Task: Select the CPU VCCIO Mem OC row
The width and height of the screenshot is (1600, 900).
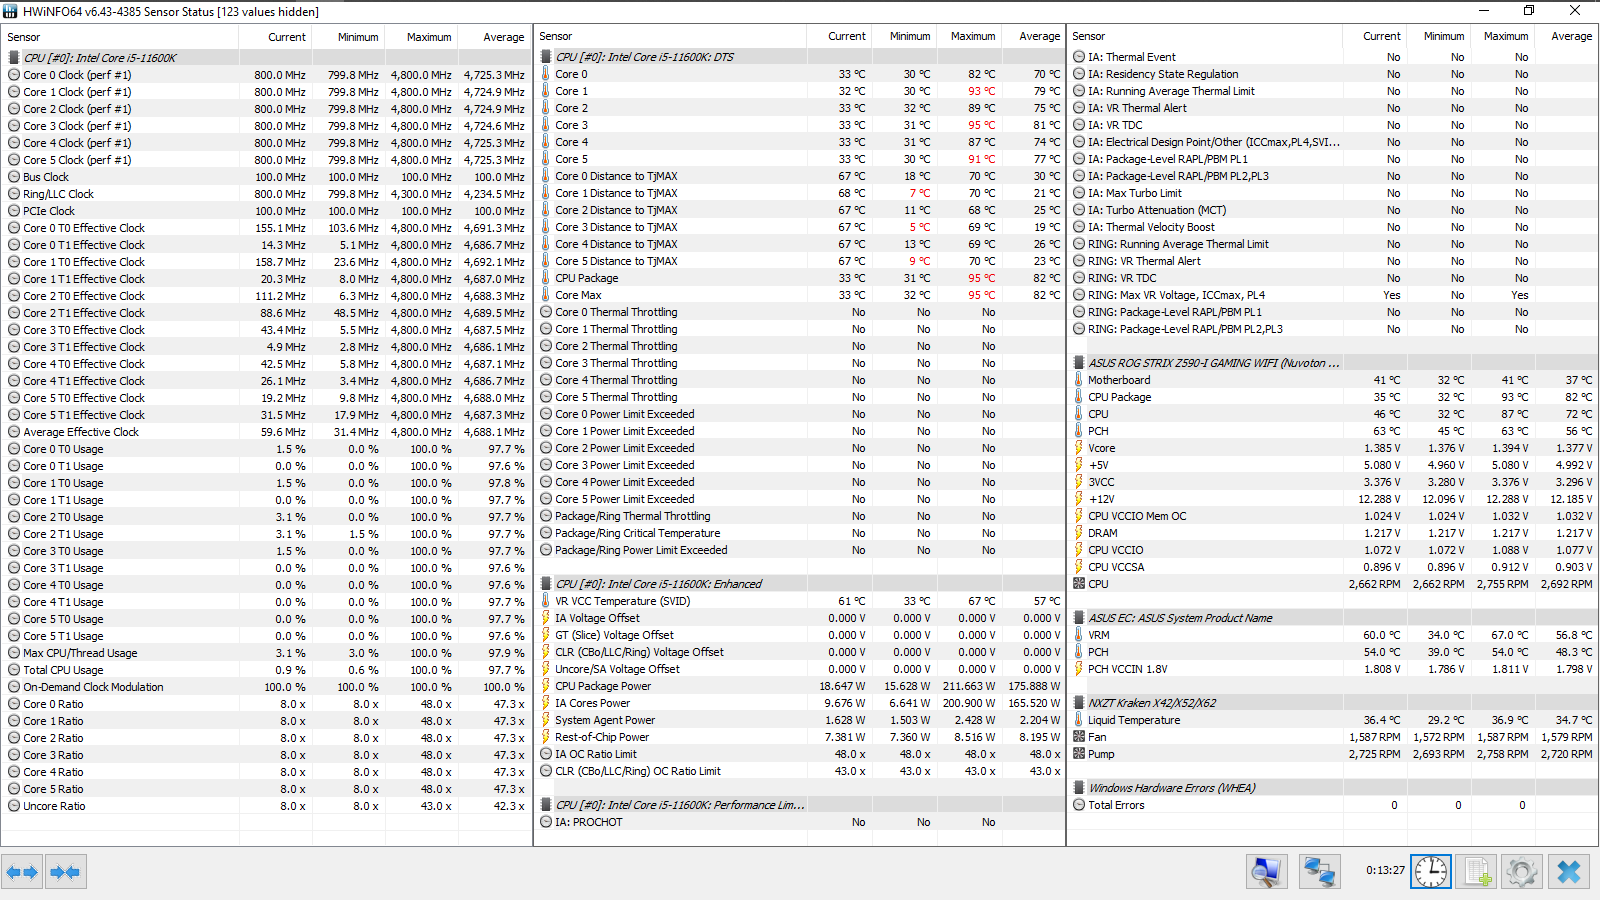Action: pos(1333,516)
